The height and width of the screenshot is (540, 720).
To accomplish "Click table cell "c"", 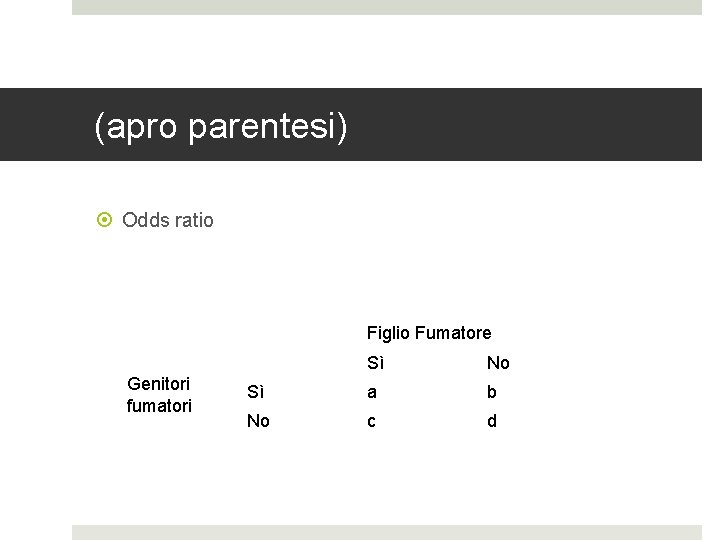I will [372, 421].
